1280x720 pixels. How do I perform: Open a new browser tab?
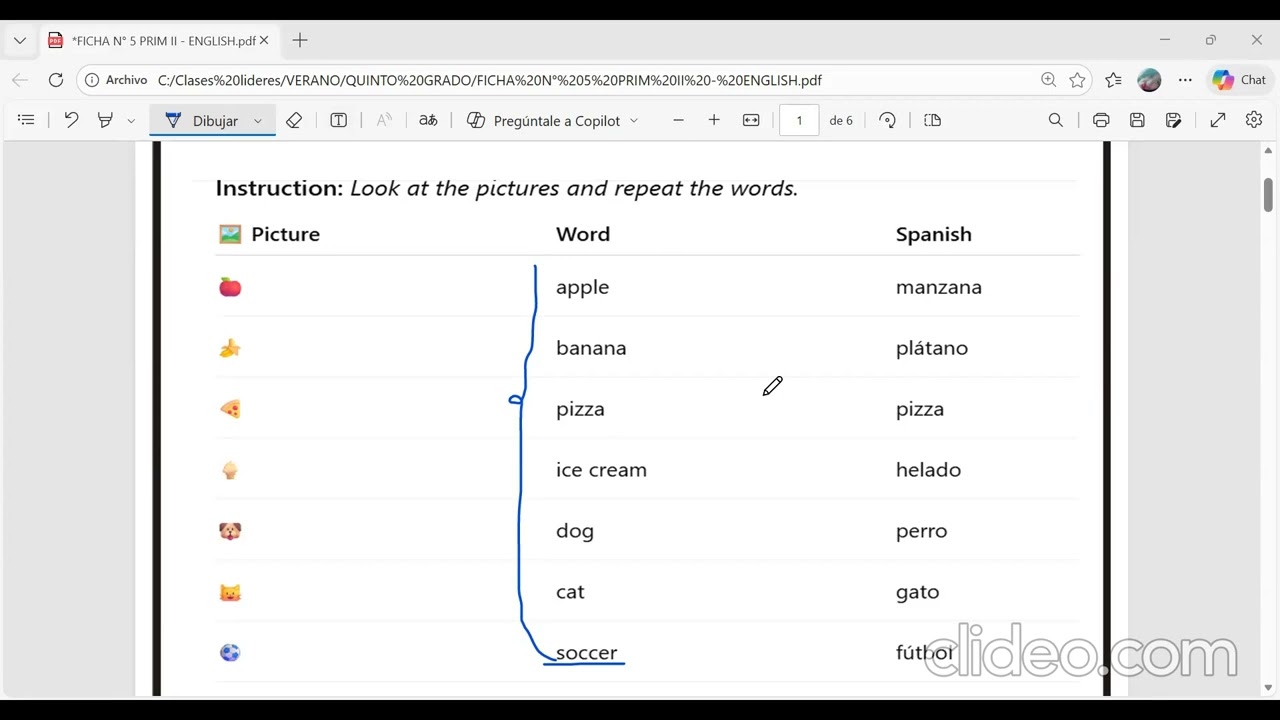point(300,41)
